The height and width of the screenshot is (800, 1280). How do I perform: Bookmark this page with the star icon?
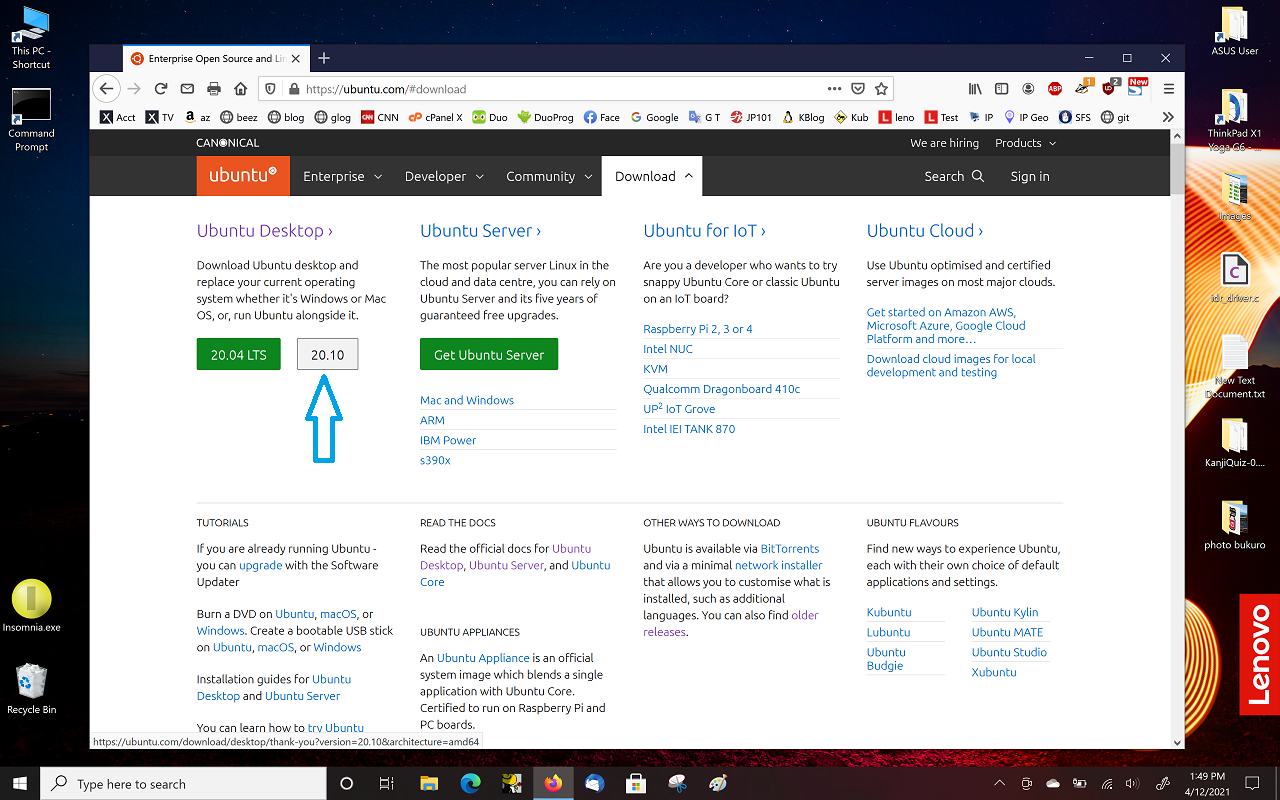881,89
